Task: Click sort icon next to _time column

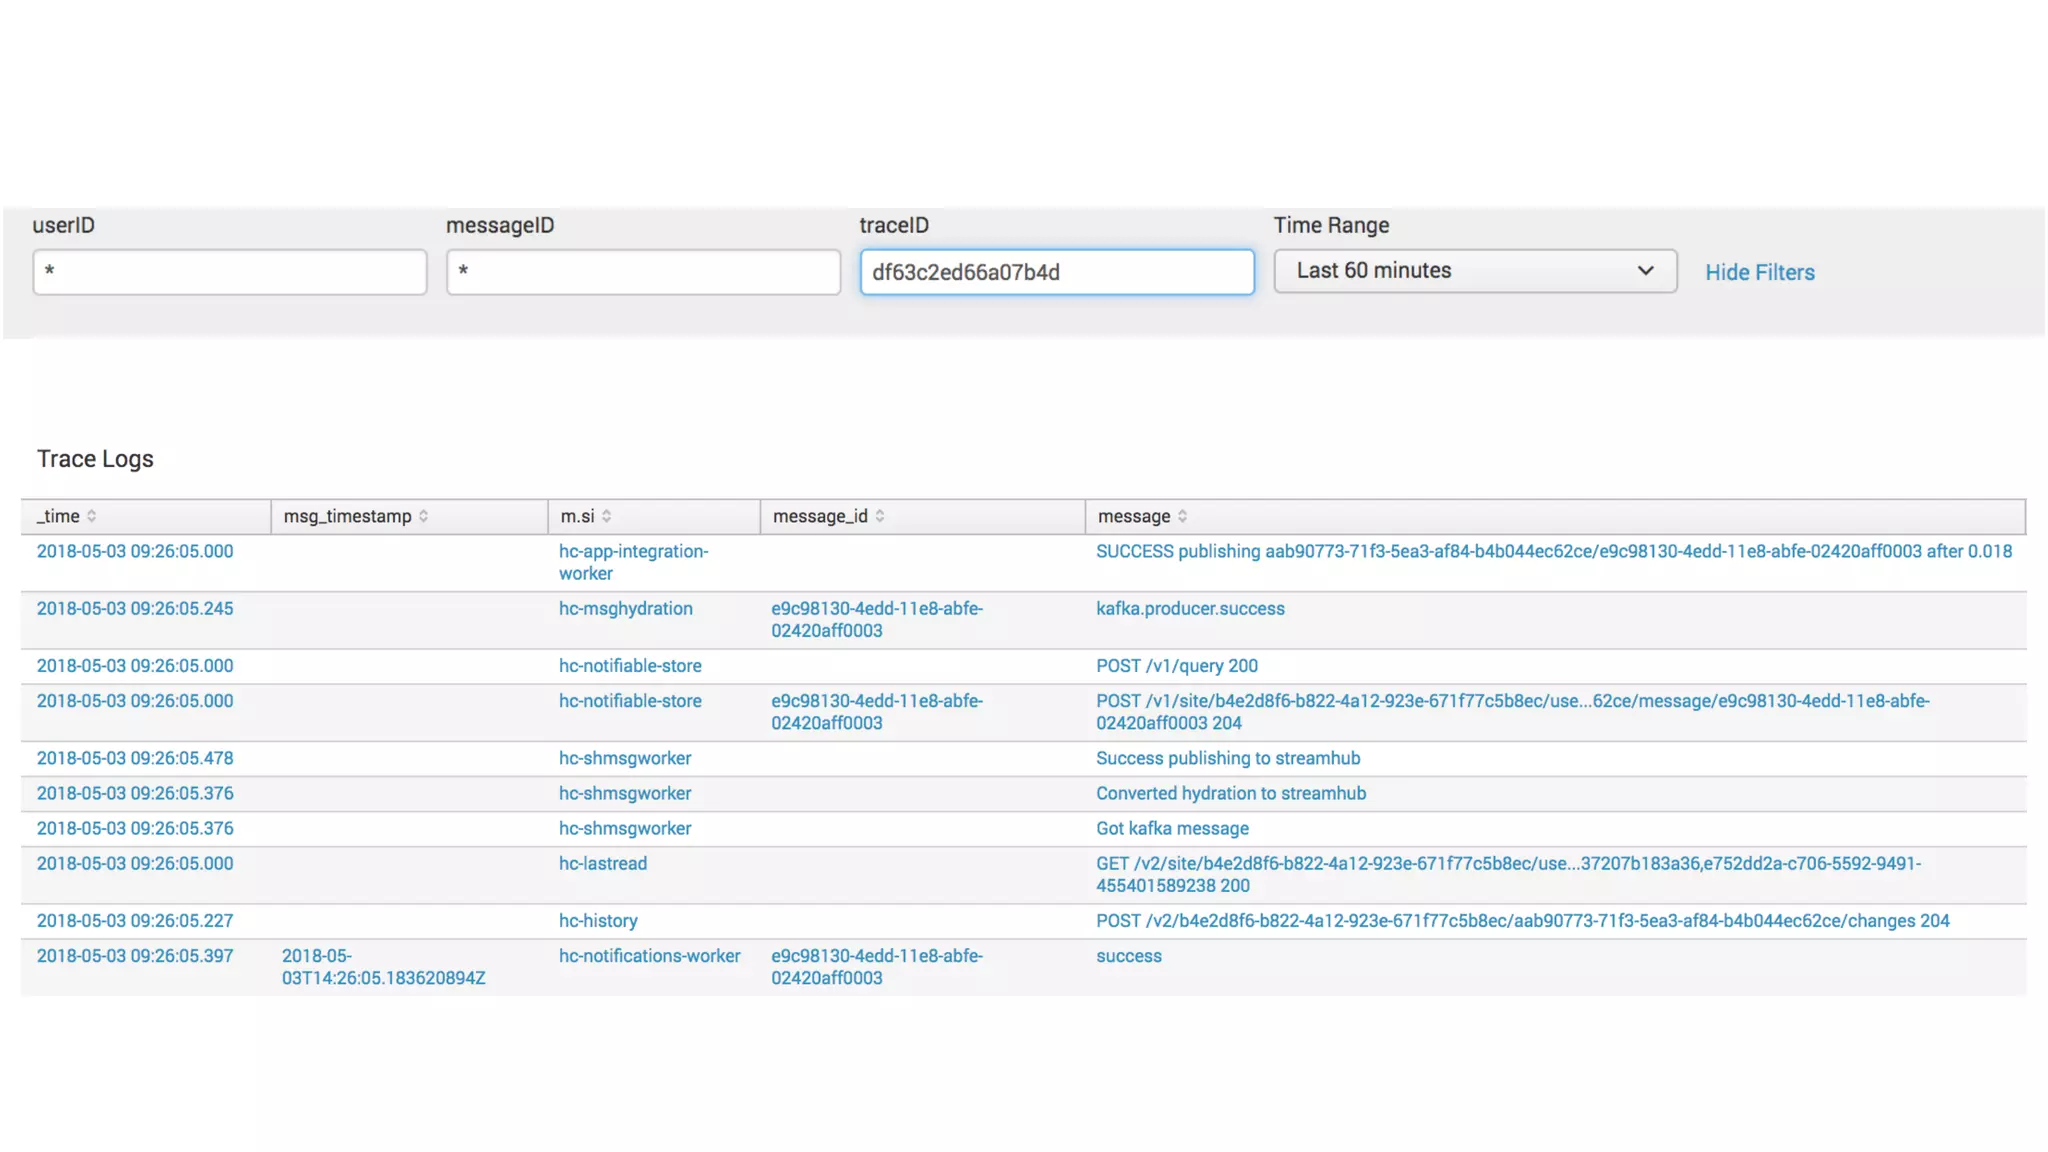Action: (92, 516)
